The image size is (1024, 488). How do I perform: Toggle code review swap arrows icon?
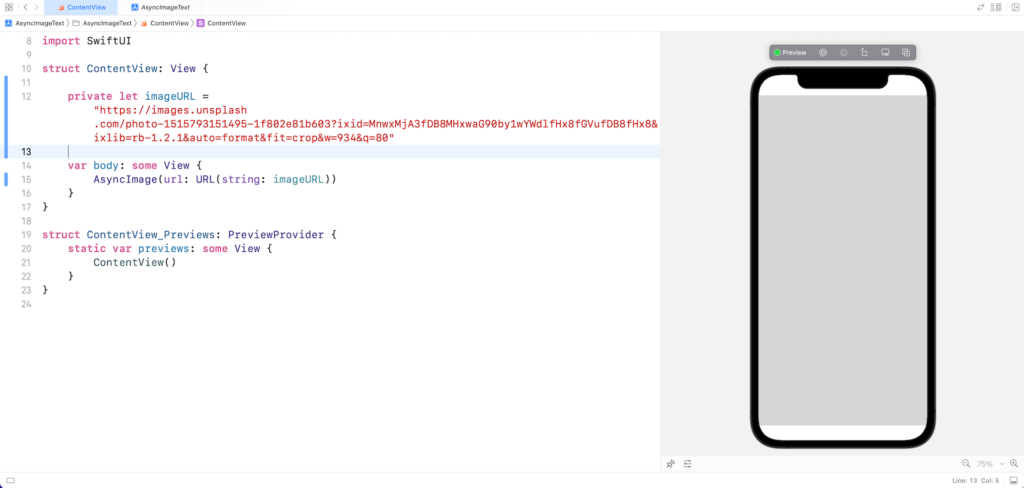pyautogui.click(x=980, y=7)
